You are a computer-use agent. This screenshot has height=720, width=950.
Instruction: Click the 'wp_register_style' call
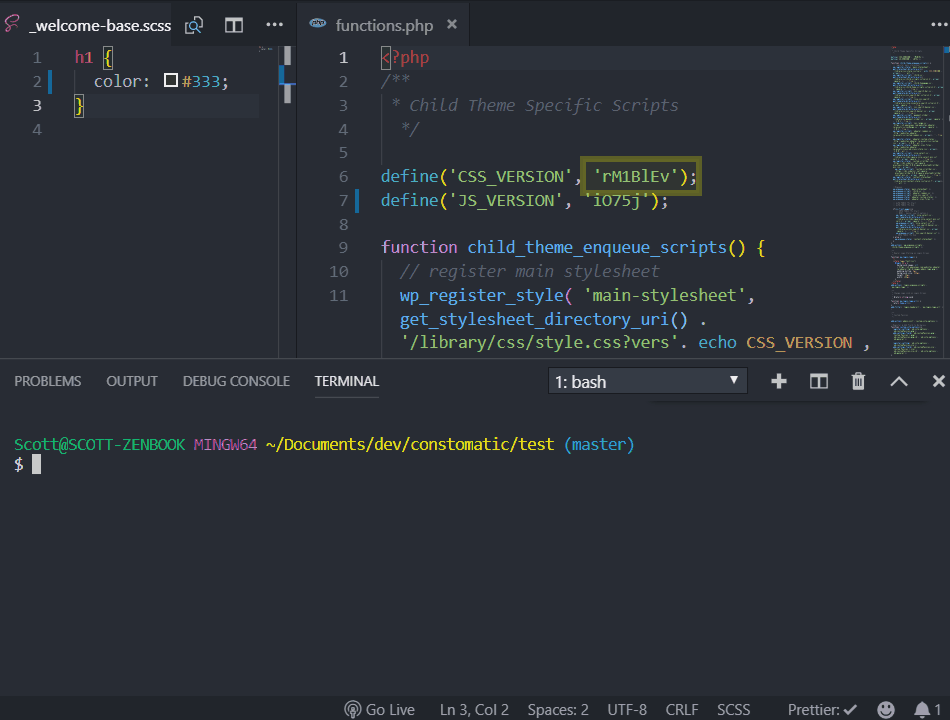tap(481, 296)
